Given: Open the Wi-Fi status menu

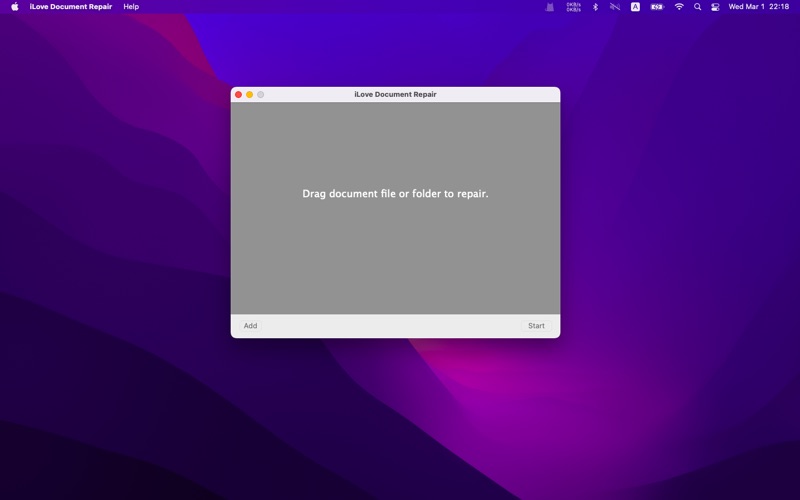Looking at the screenshot, I should (679, 7).
